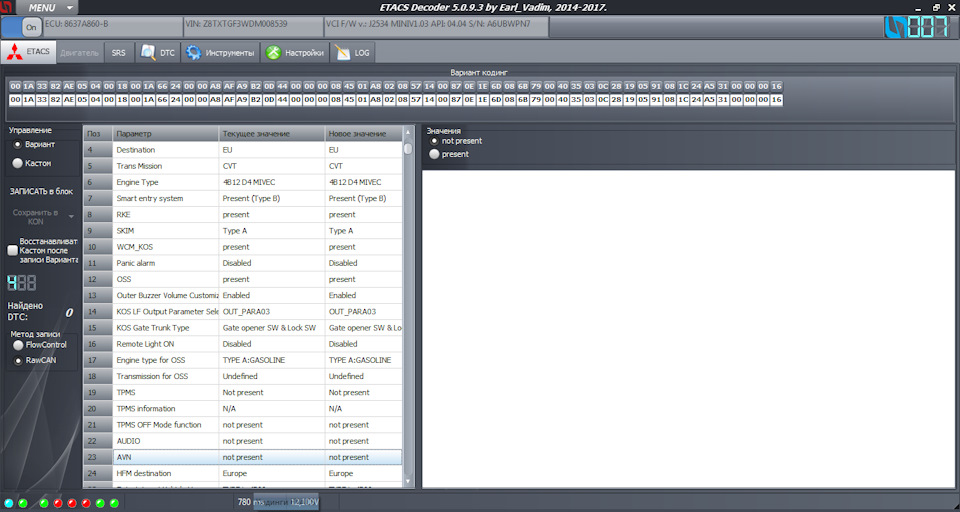Select the HFM destination row
The image size is (960, 512).
[243, 473]
